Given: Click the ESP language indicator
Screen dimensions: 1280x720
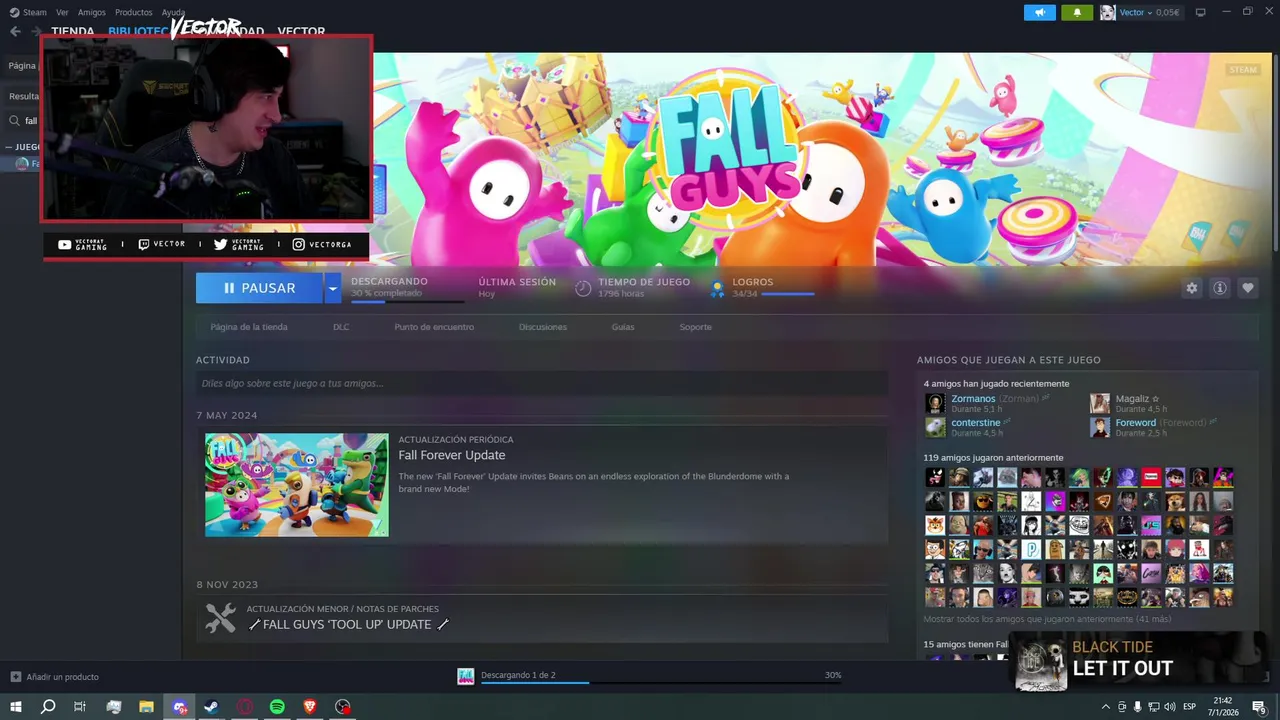Looking at the screenshot, I should pos(1190,707).
